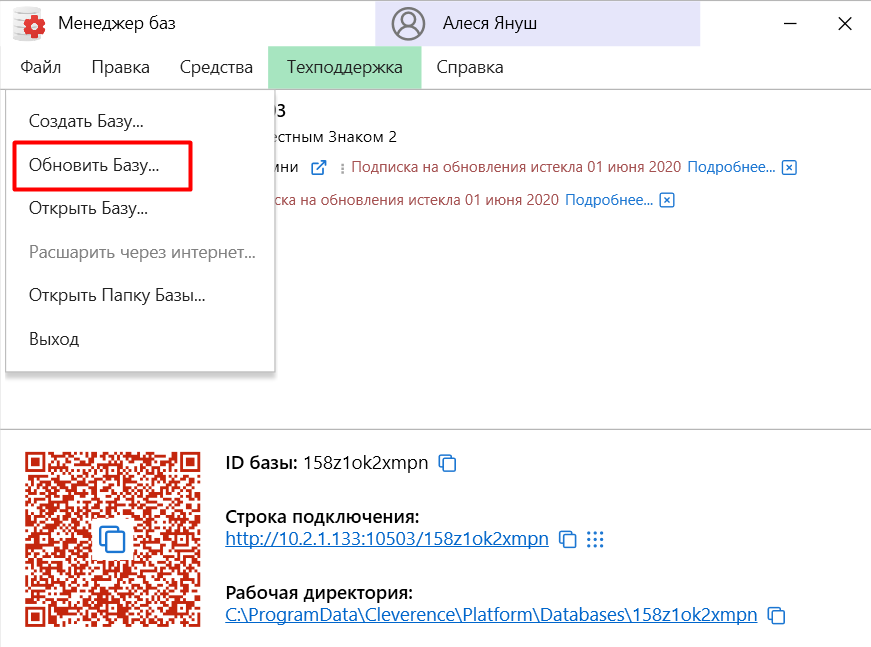This screenshot has height=647, width=871.
Task: Open the Правка menu
Action: [121, 67]
